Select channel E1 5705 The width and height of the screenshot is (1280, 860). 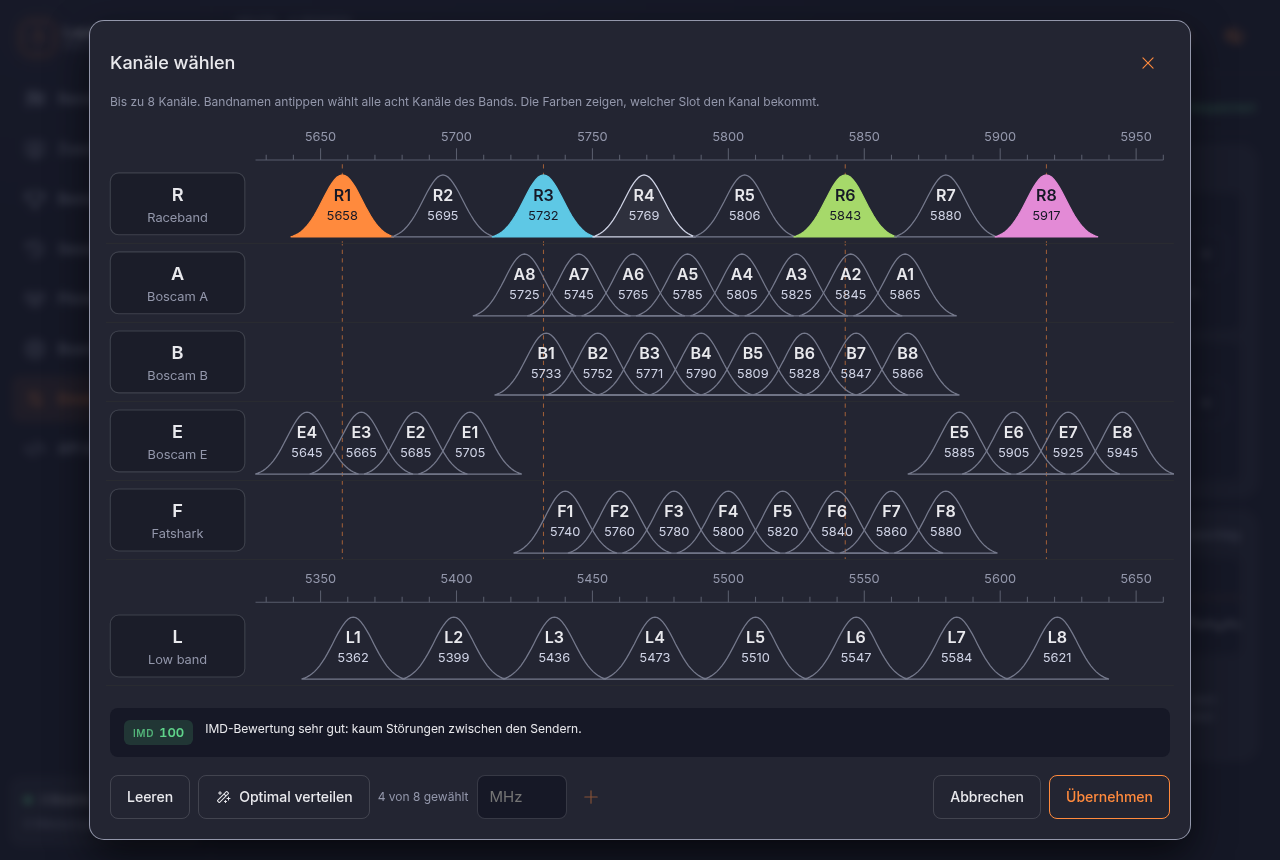(x=470, y=442)
